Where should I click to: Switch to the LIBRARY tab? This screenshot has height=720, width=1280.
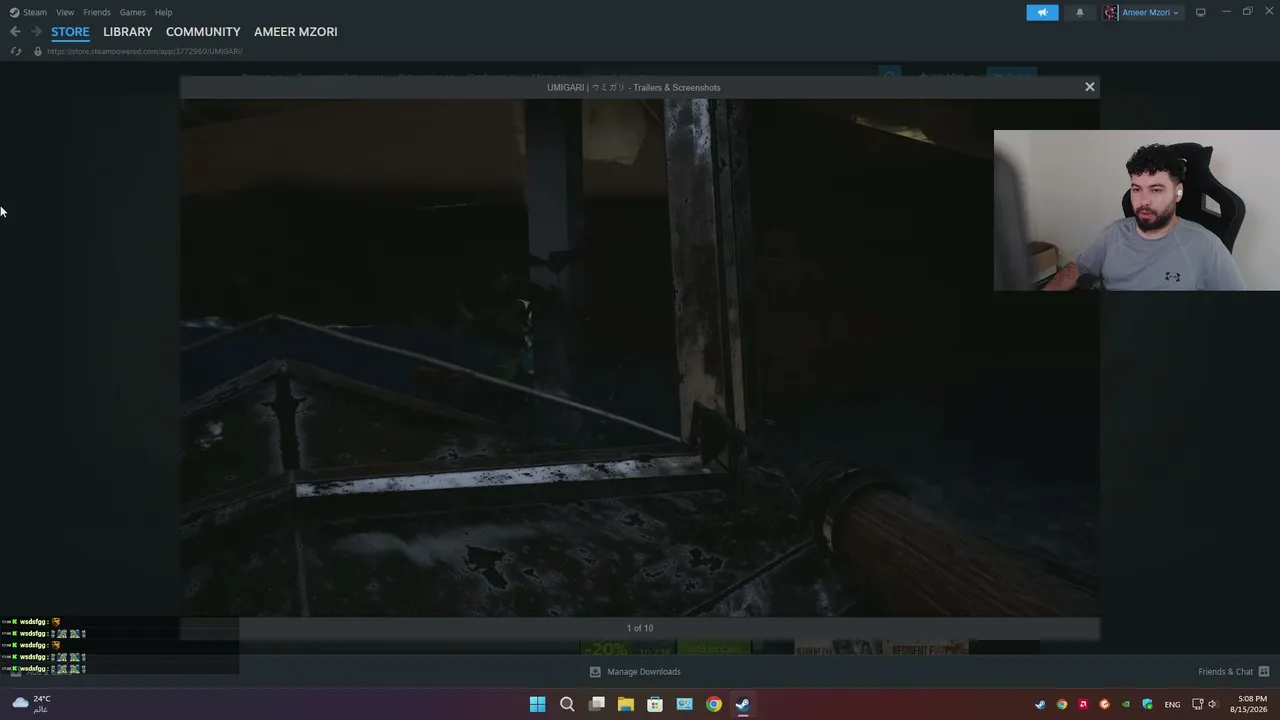(128, 32)
